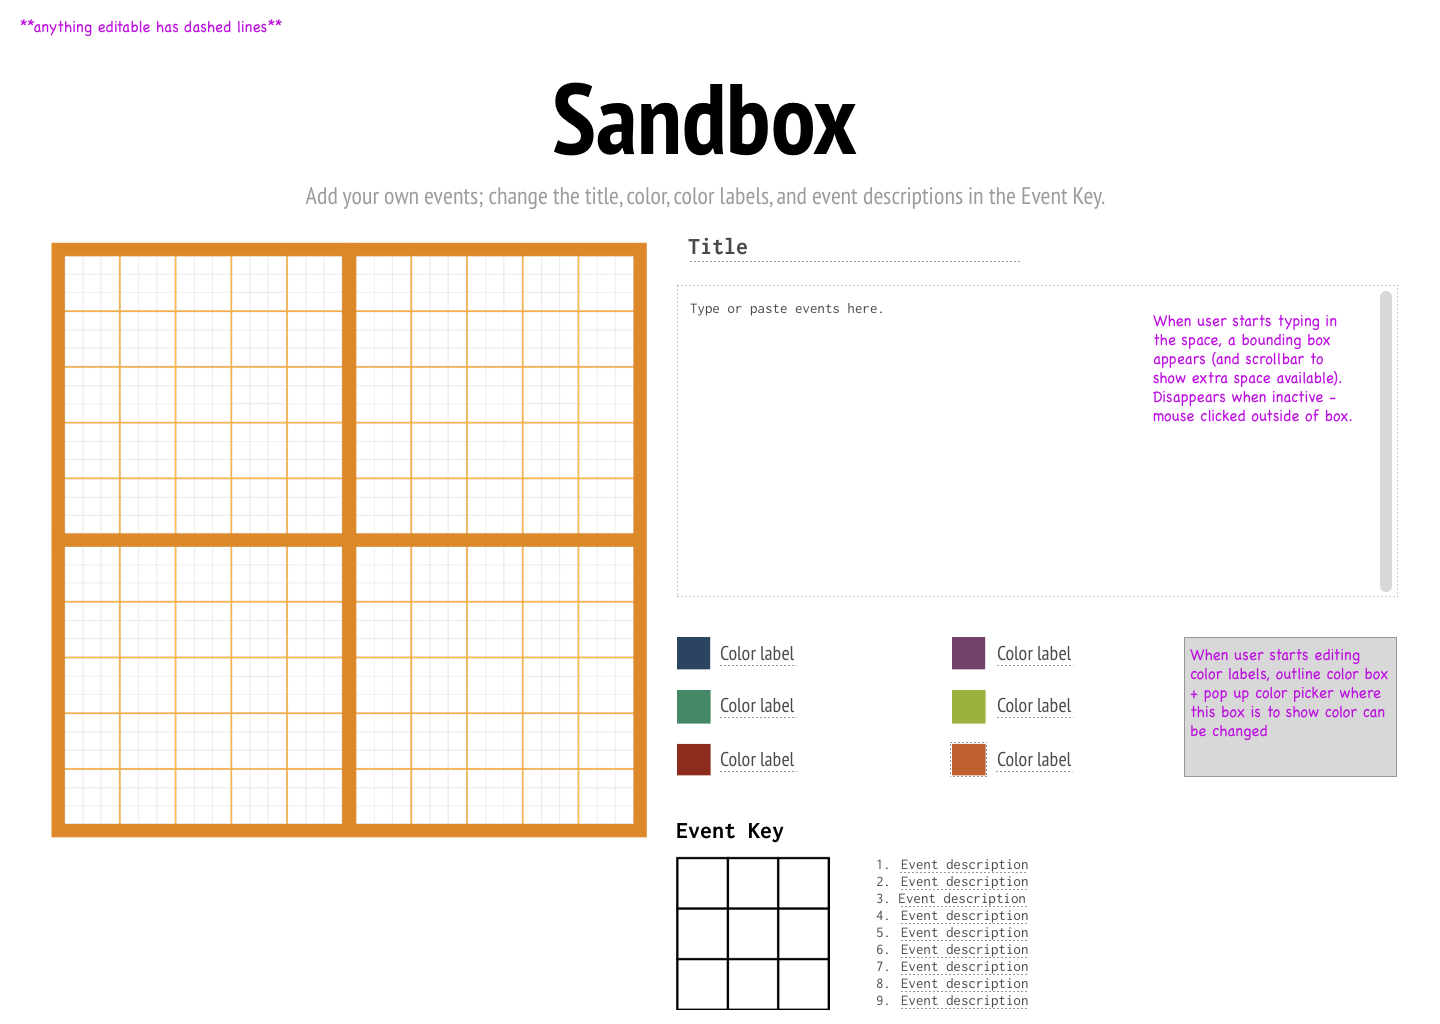The height and width of the screenshot is (1024, 1440).
Task: Click the bottom-left quadrant of the orange grid
Action: [203, 685]
